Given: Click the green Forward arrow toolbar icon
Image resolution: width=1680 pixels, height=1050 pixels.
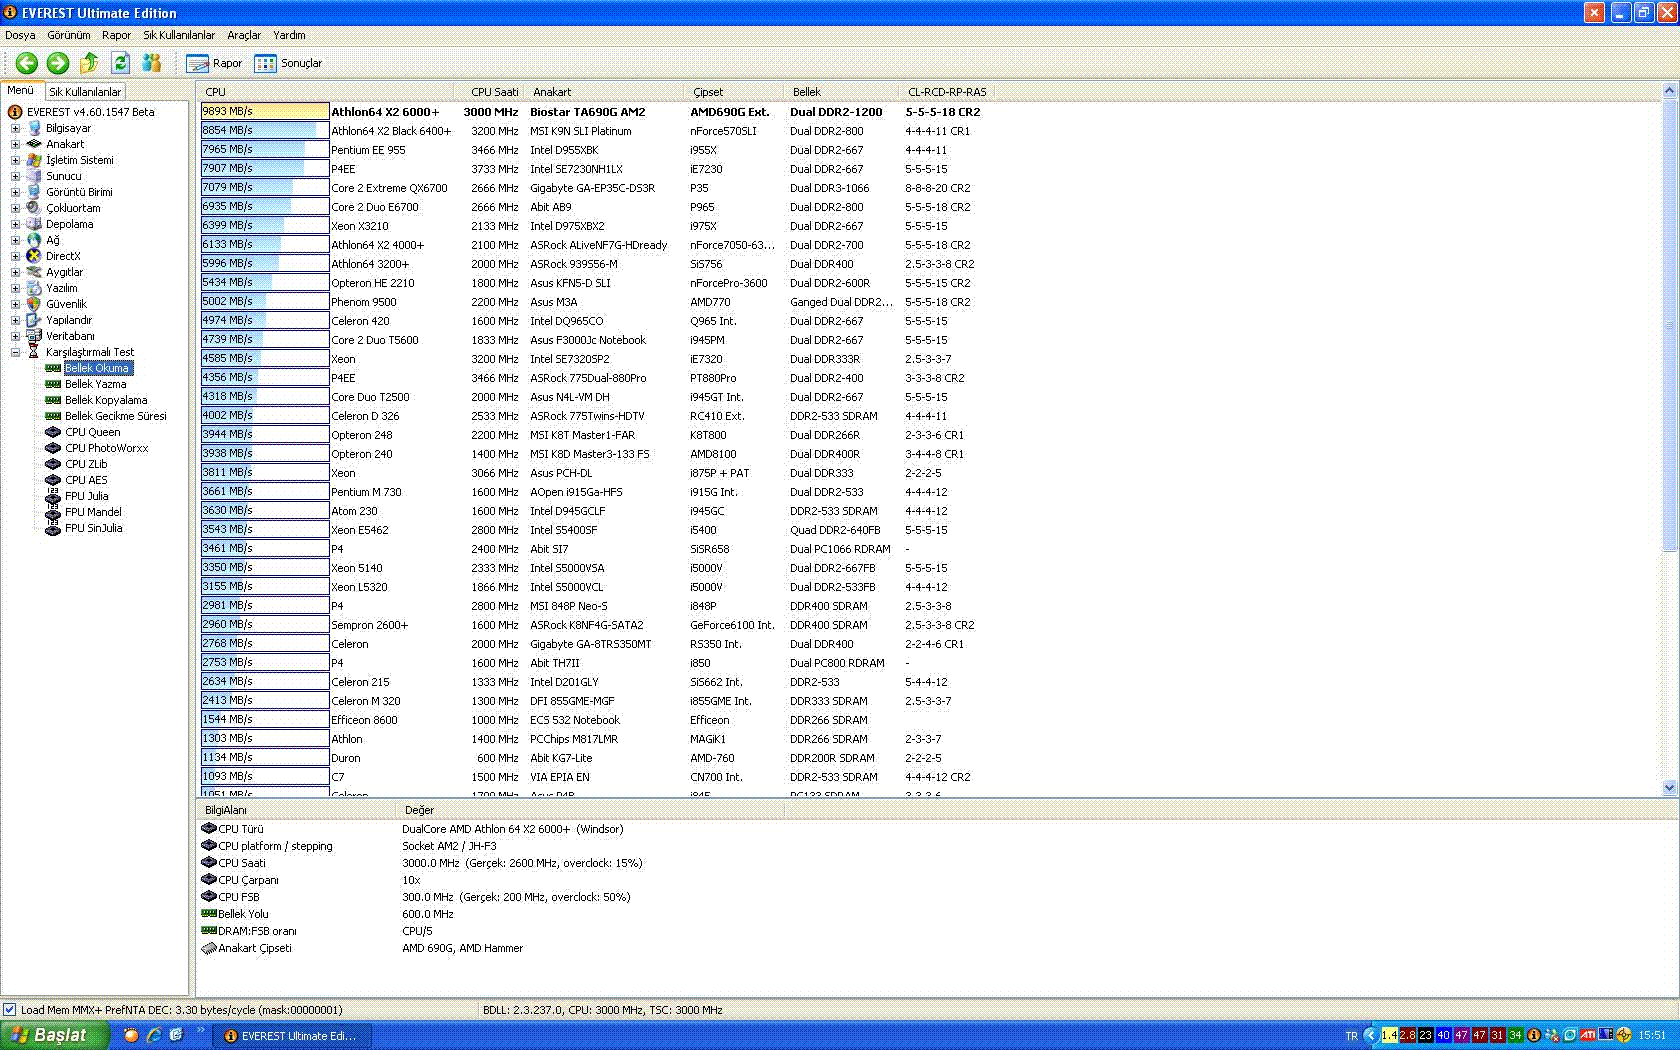Looking at the screenshot, I should click(58, 63).
